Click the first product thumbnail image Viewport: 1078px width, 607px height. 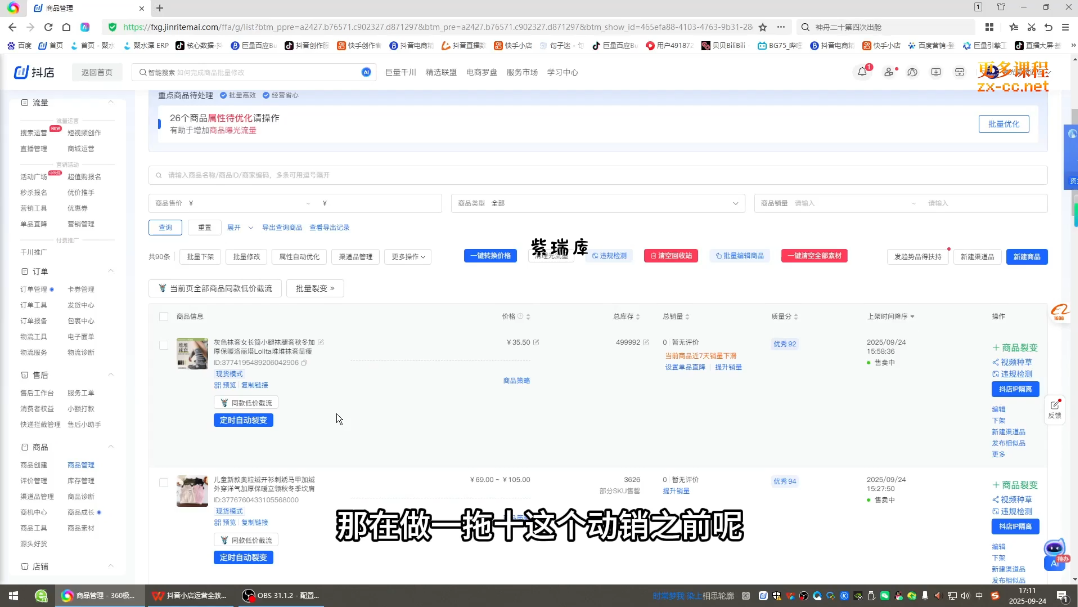192,353
